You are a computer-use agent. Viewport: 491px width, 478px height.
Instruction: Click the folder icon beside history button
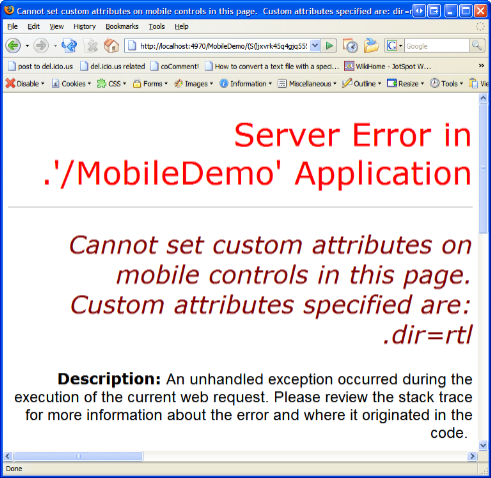pos(371,46)
